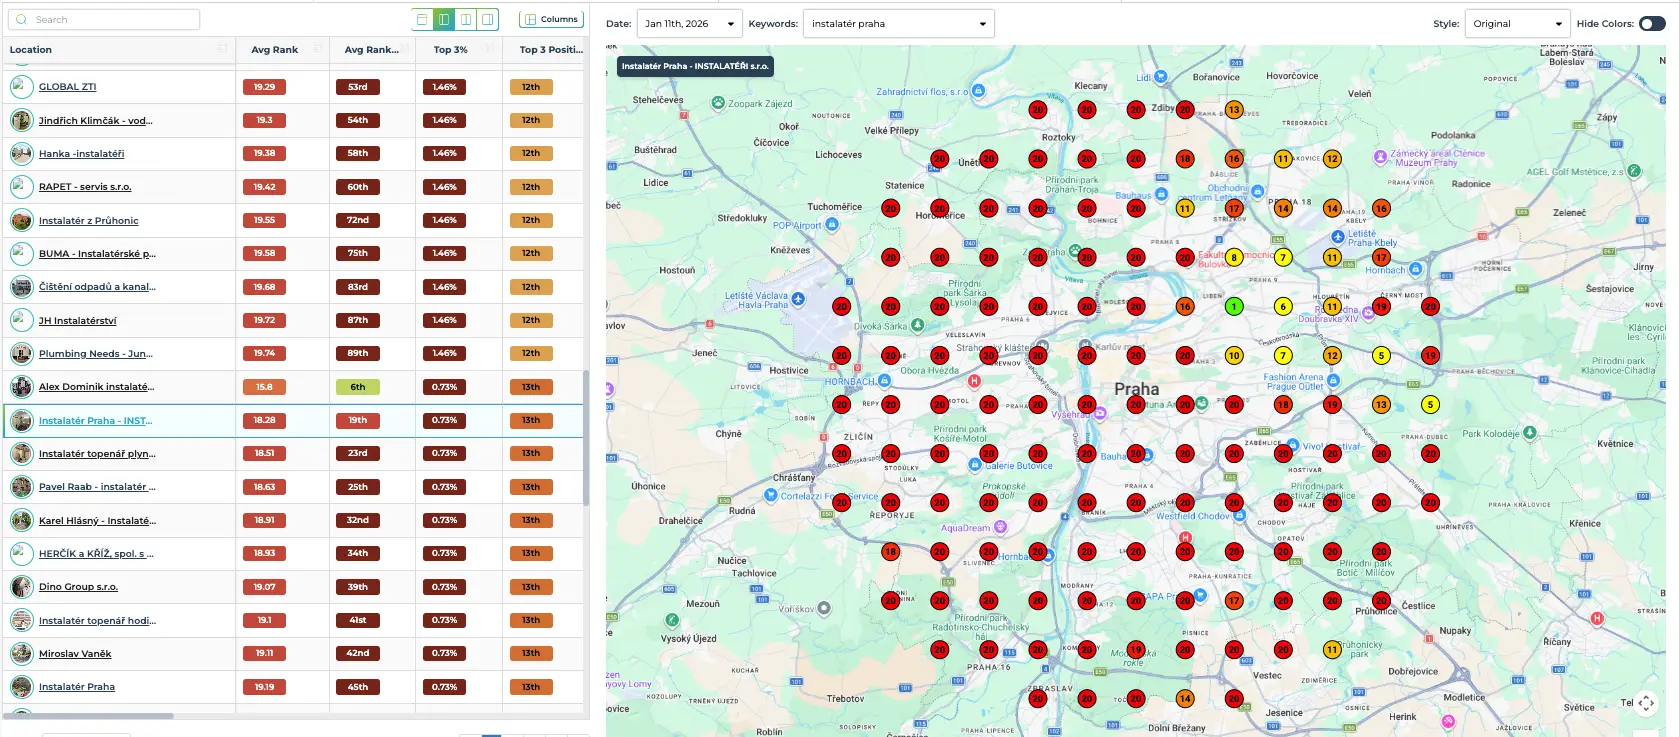The image size is (1679, 737).
Task: Click the sort icon in the Avg Rank header
Action: tap(317, 49)
